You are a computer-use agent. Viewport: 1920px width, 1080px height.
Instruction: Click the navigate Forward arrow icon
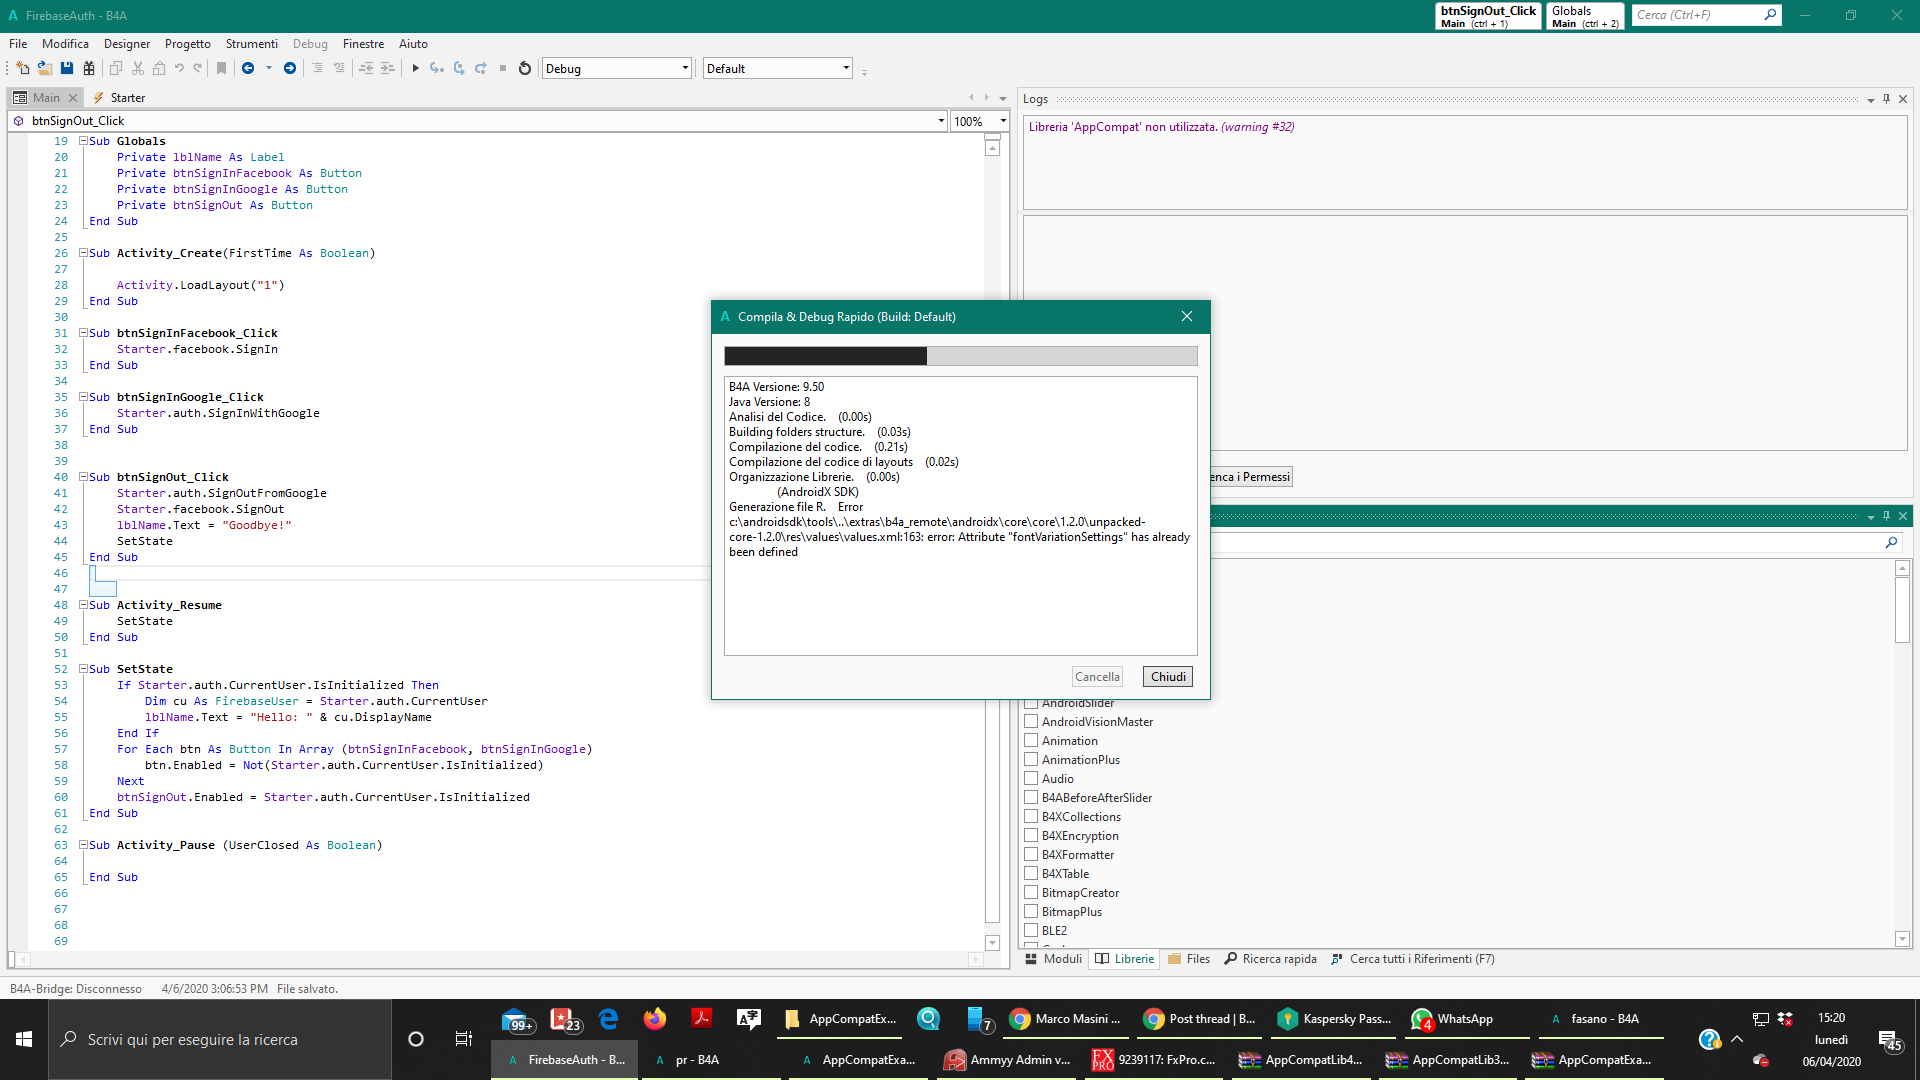coord(290,68)
